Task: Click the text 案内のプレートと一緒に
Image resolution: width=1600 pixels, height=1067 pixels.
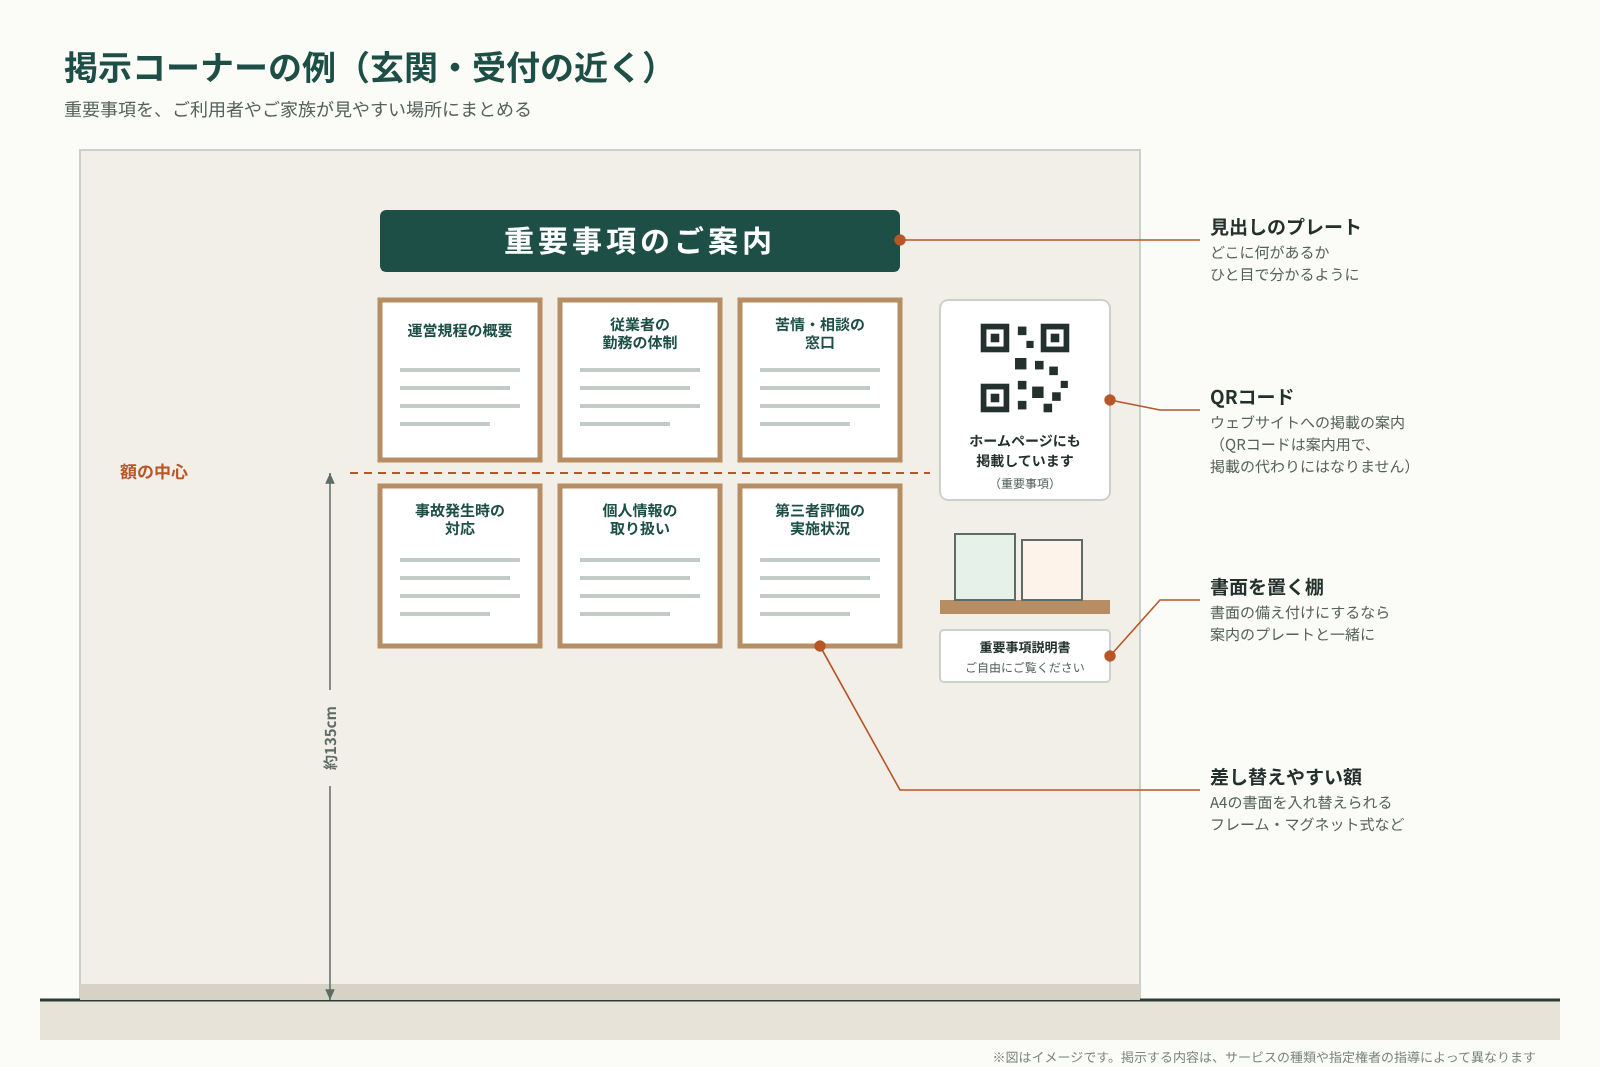Action: click(x=1293, y=634)
